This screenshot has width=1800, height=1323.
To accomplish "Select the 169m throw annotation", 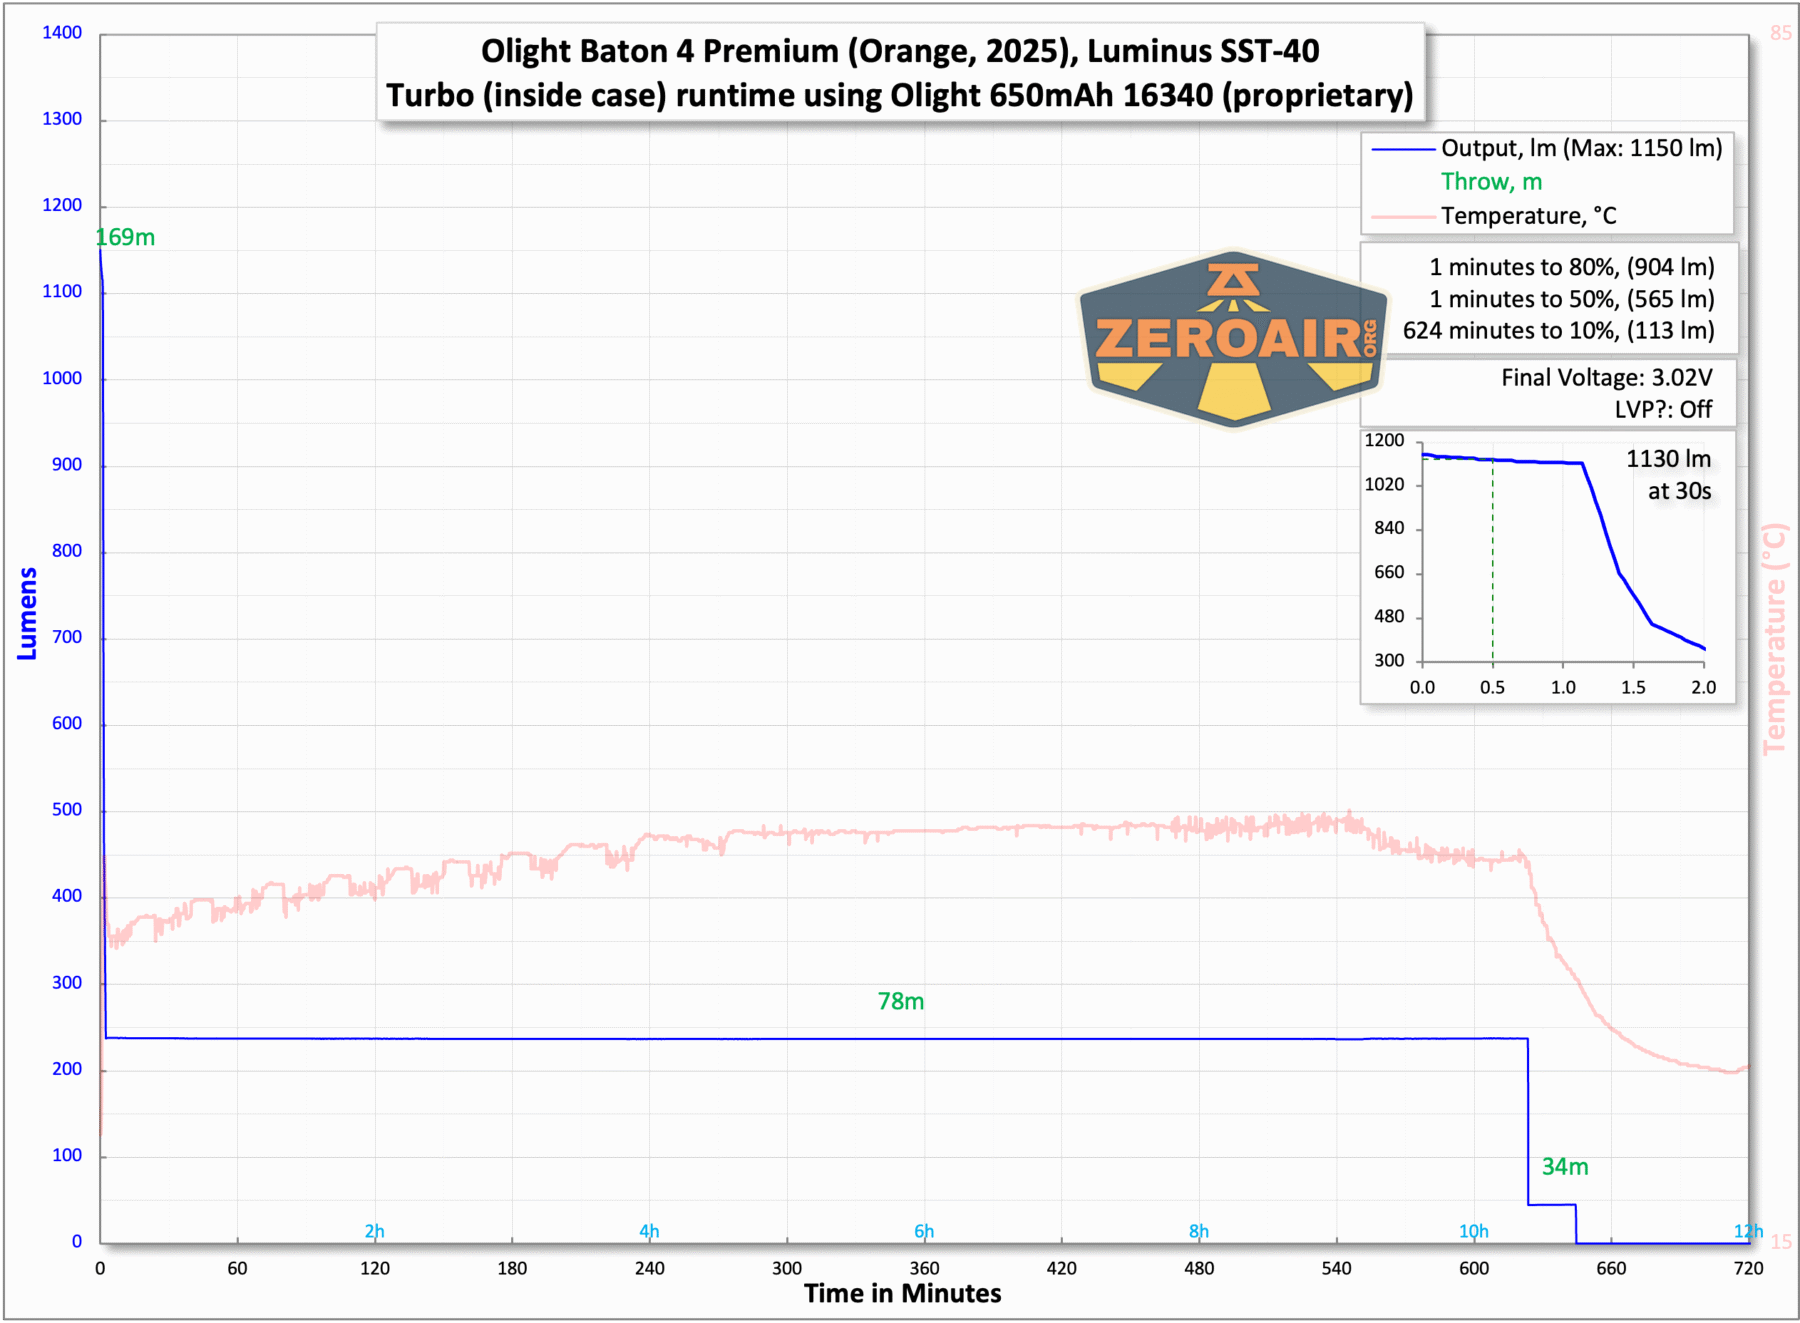I will coord(125,238).
